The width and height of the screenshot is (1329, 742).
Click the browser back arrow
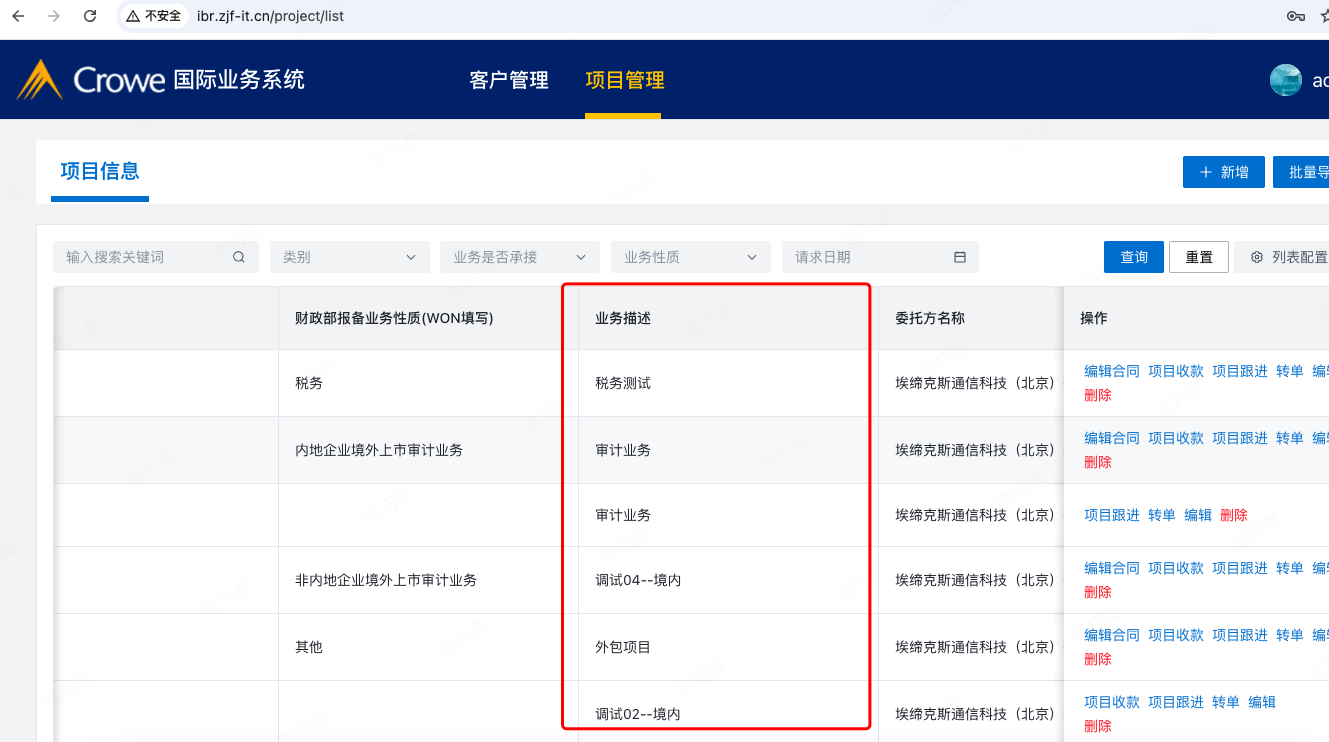point(18,16)
